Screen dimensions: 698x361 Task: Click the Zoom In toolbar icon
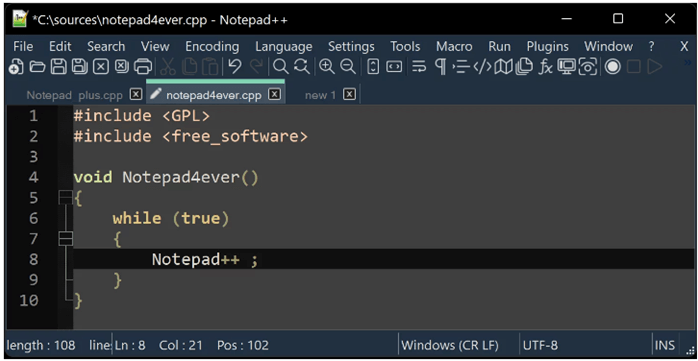click(x=327, y=67)
